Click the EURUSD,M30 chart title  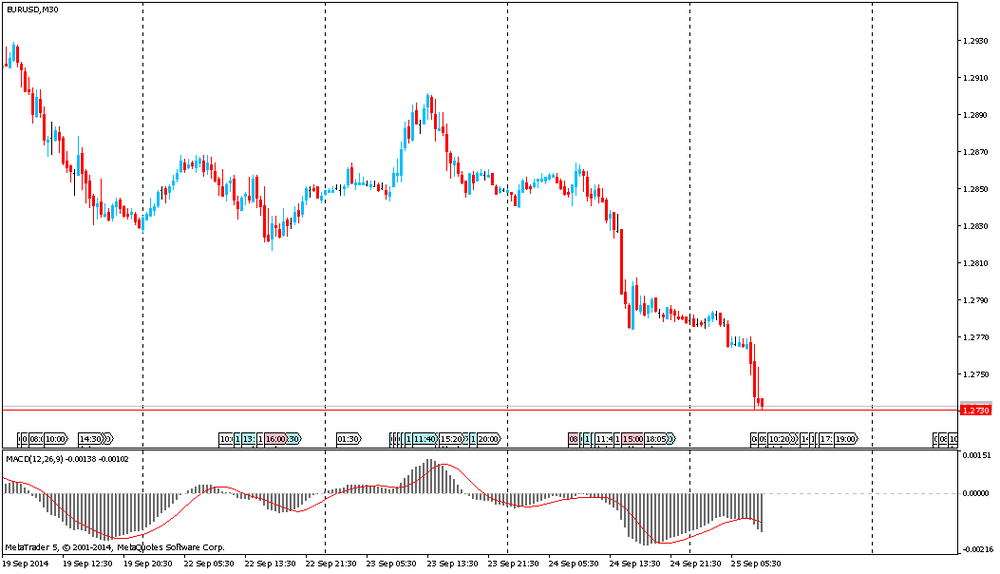tap(31, 9)
